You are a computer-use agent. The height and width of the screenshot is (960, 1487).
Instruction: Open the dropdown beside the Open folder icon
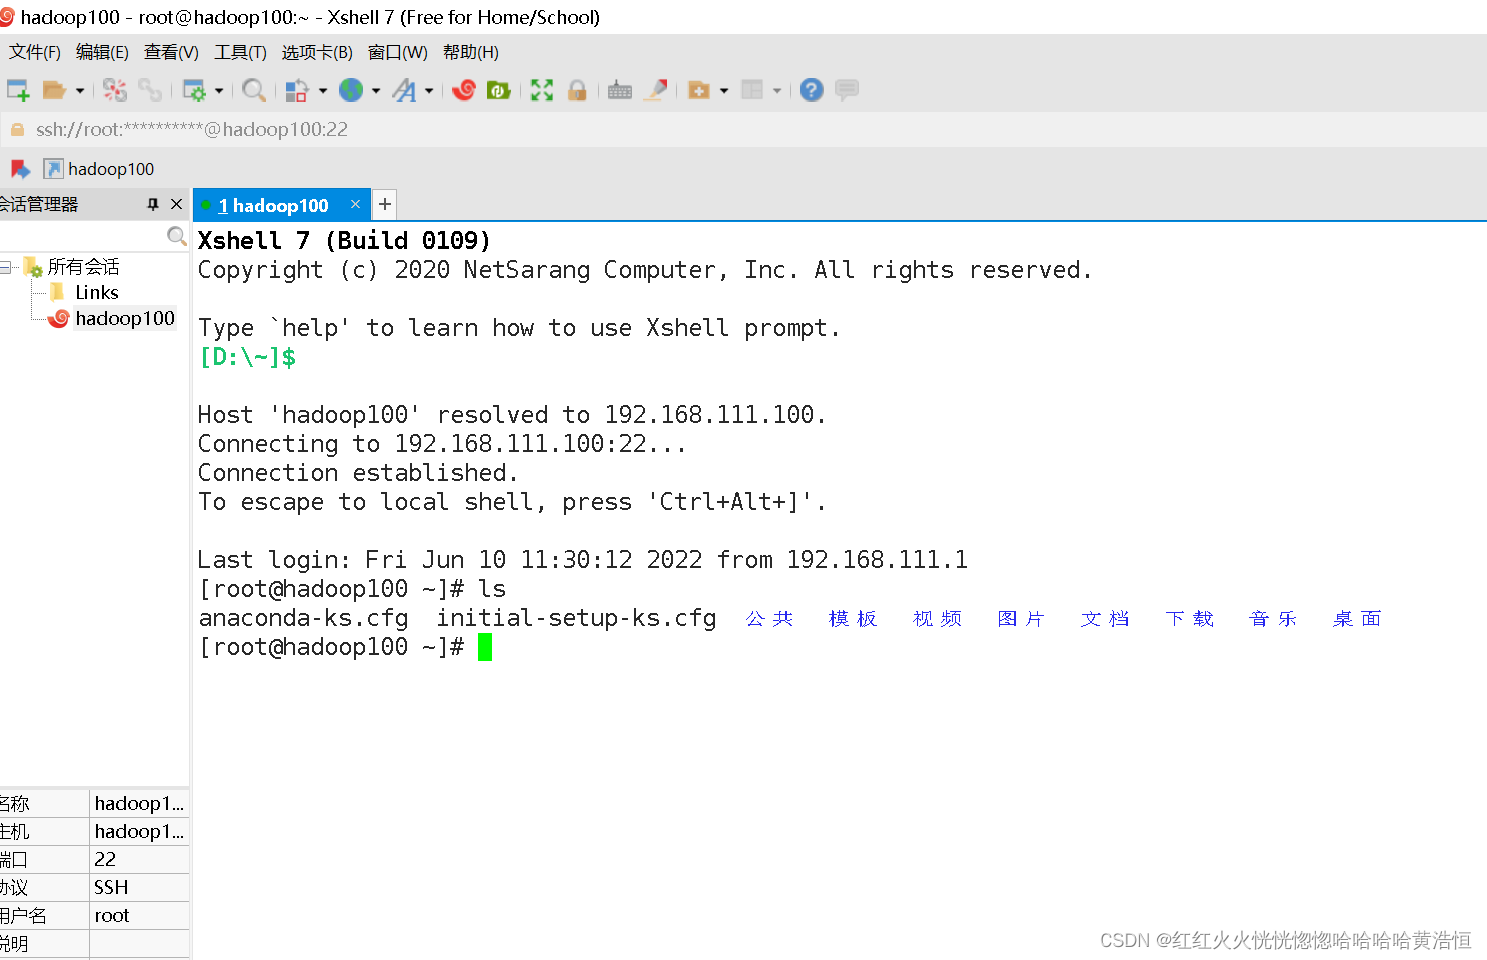tap(80, 91)
